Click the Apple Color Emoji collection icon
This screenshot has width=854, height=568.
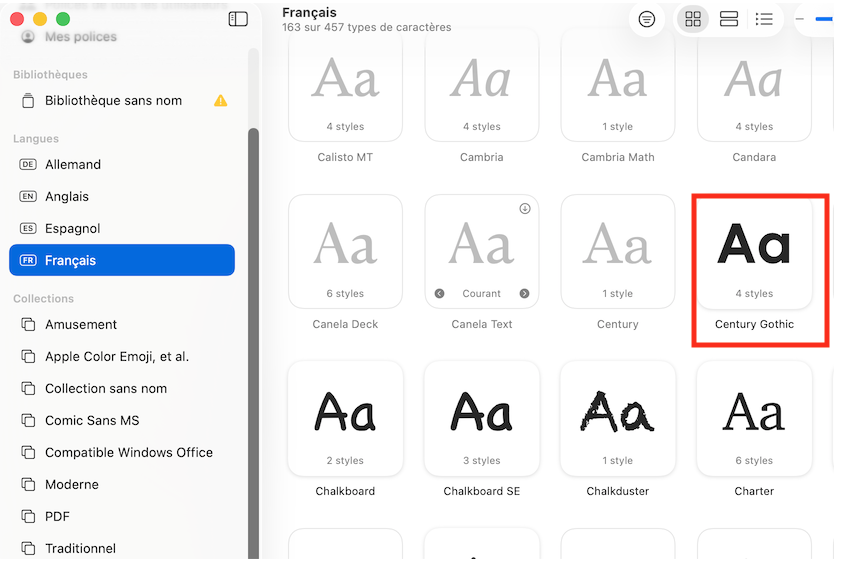[x=28, y=357]
